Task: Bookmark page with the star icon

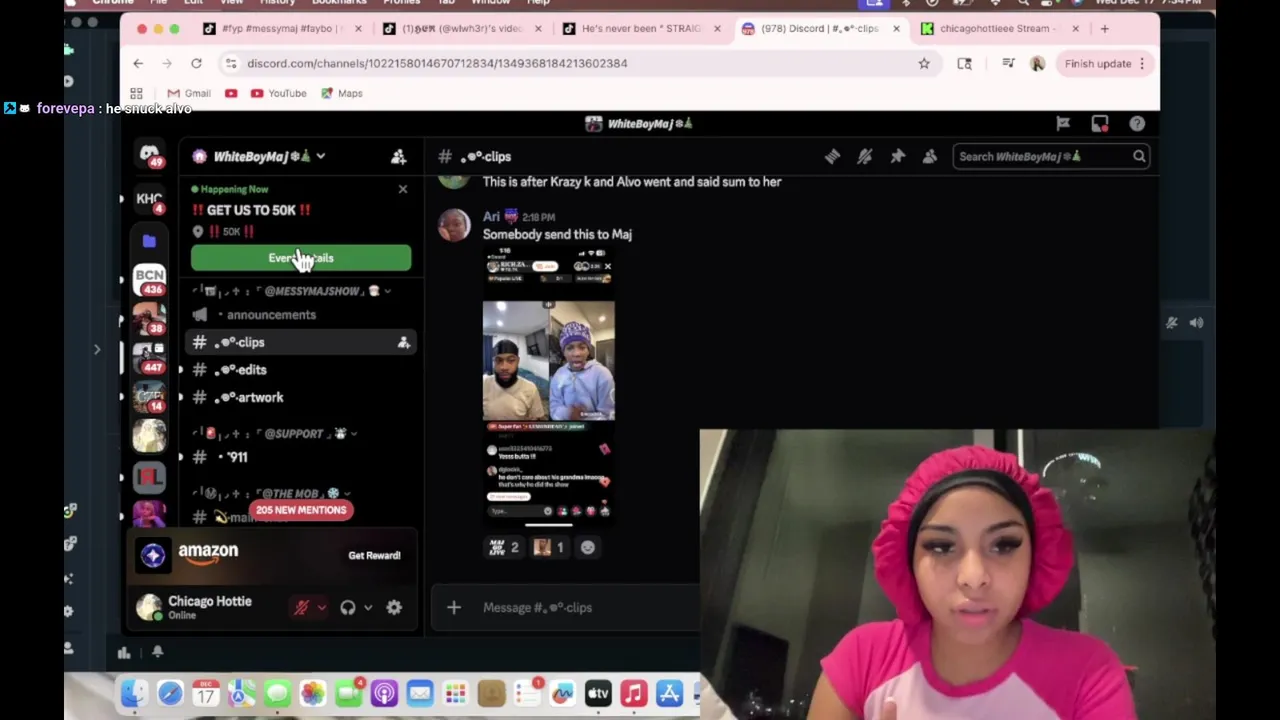Action: click(924, 63)
